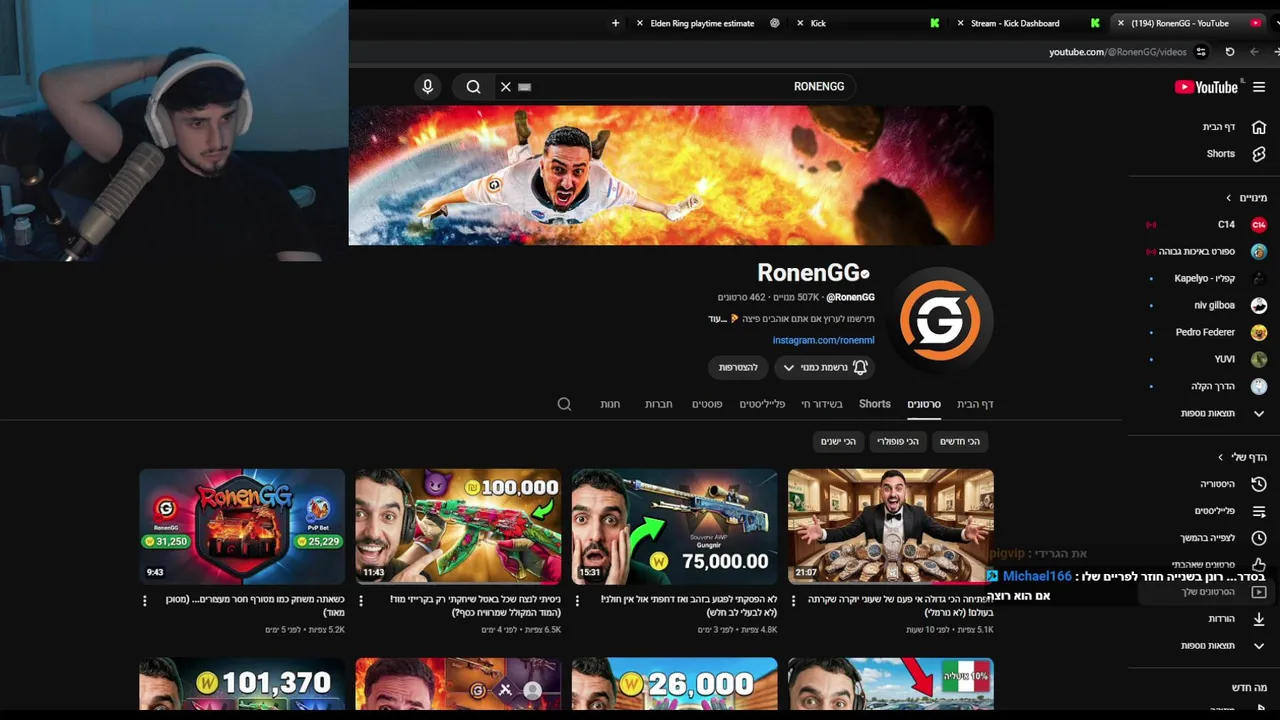
Task: Open niv gilboa subscription
Action: pyautogui.click(x=1214, y=305)
